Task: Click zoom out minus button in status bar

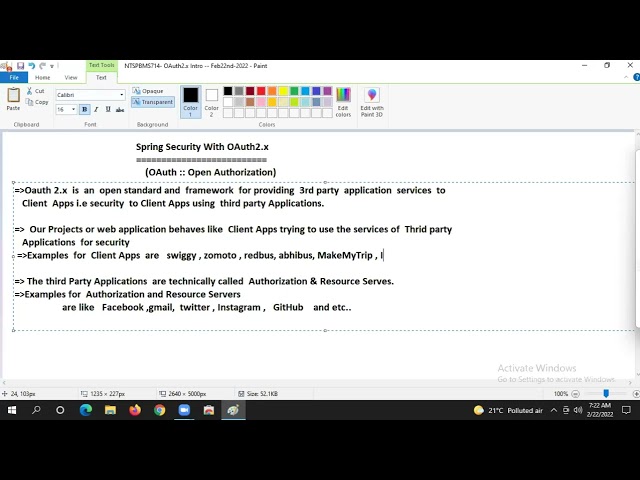Action: click(x=576, y=394)
